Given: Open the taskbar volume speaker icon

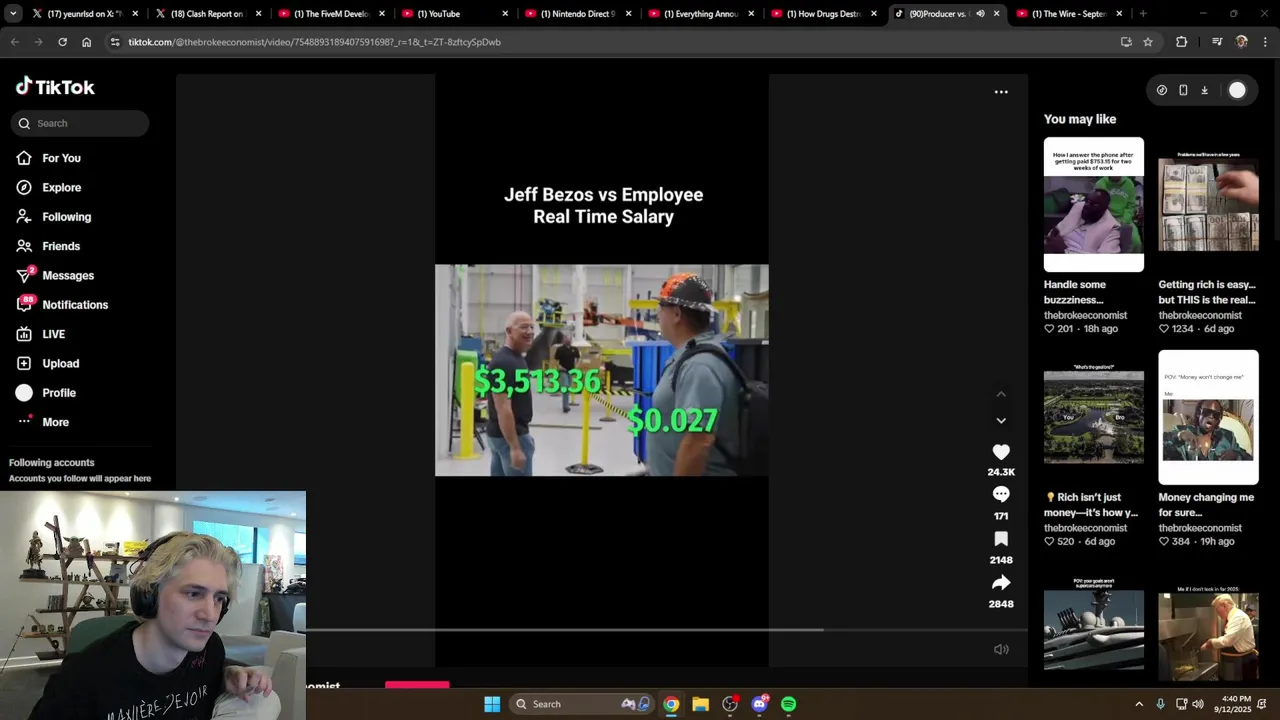Looking at the screenshot, I should (1198, 704).
